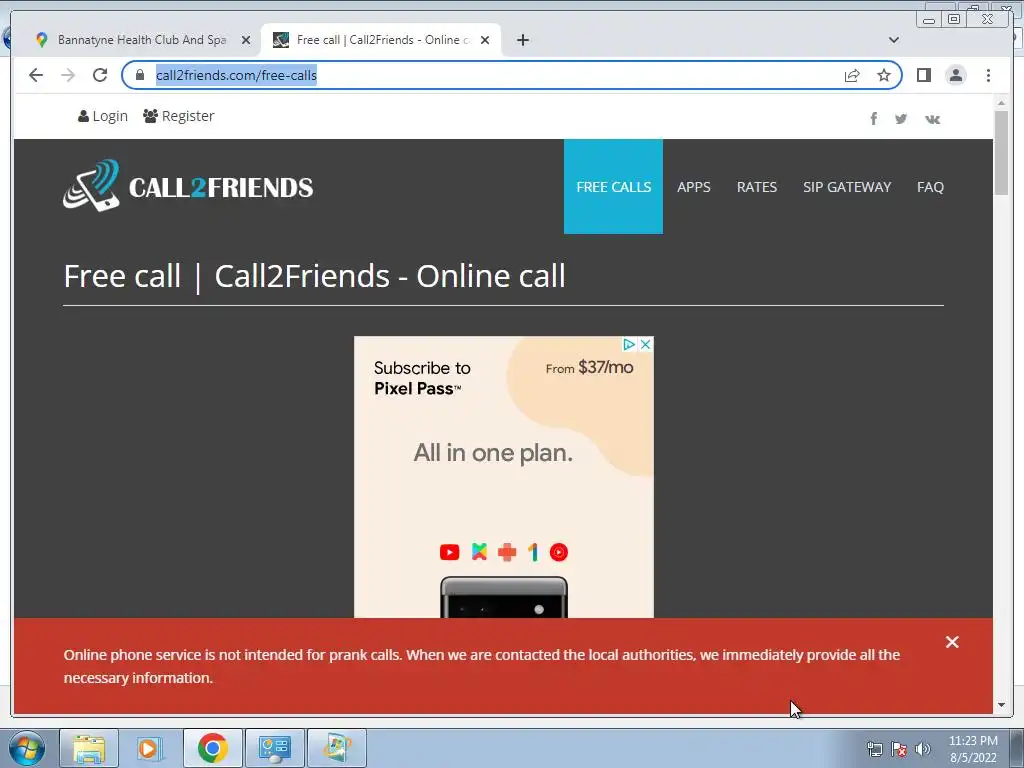
Task: Open the Chrome profile avatar
Action: pos(955,75)
